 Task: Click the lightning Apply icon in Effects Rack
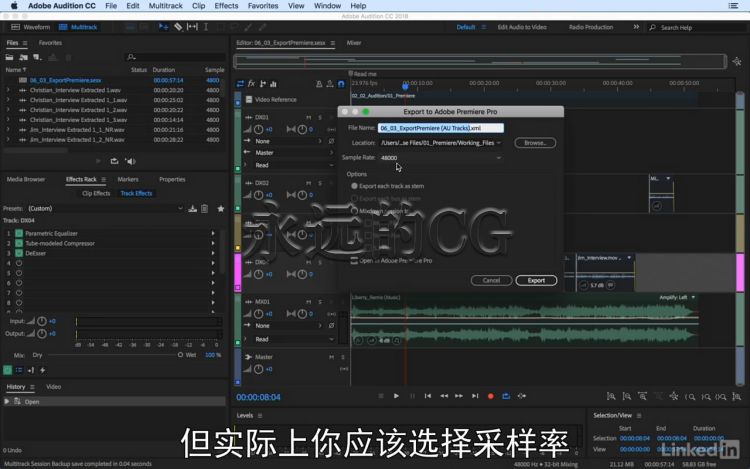(43, 370)
